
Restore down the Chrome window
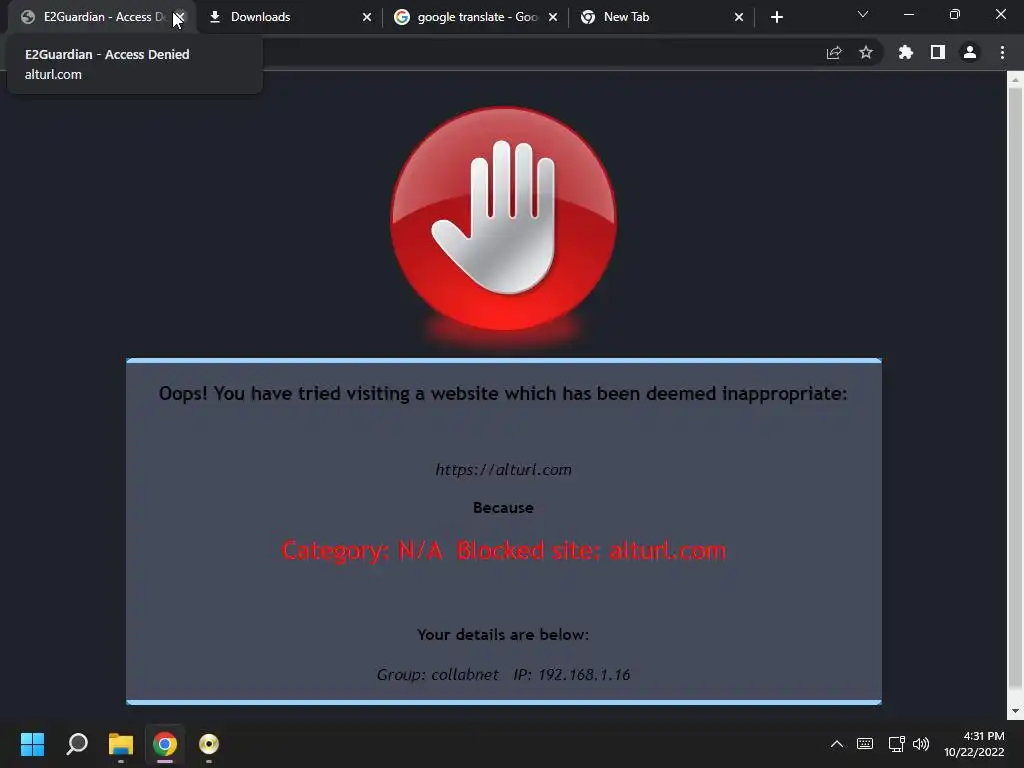tap(955, 14)
